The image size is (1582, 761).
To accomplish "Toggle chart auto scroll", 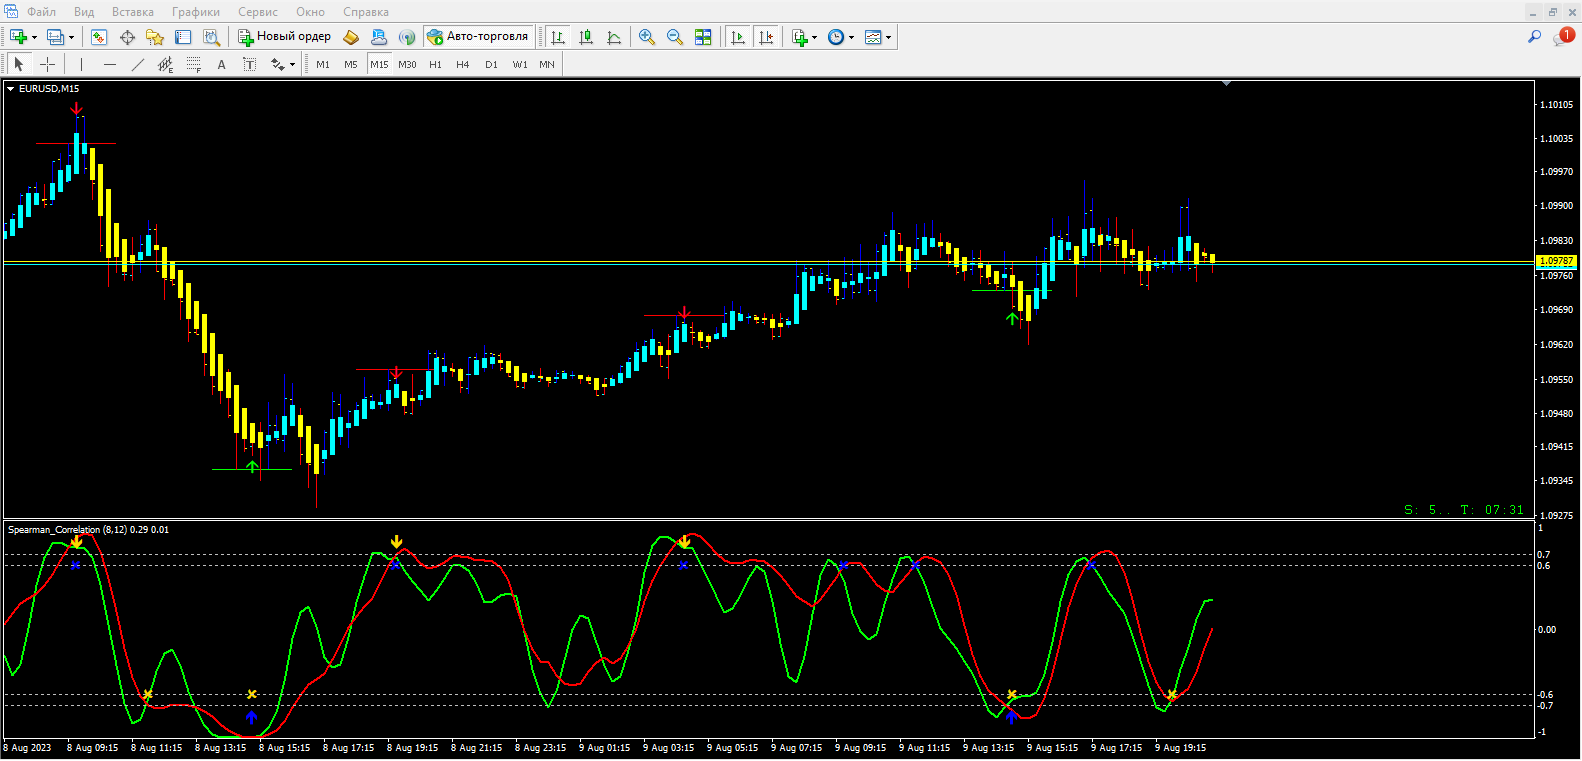I will (738, 37).
